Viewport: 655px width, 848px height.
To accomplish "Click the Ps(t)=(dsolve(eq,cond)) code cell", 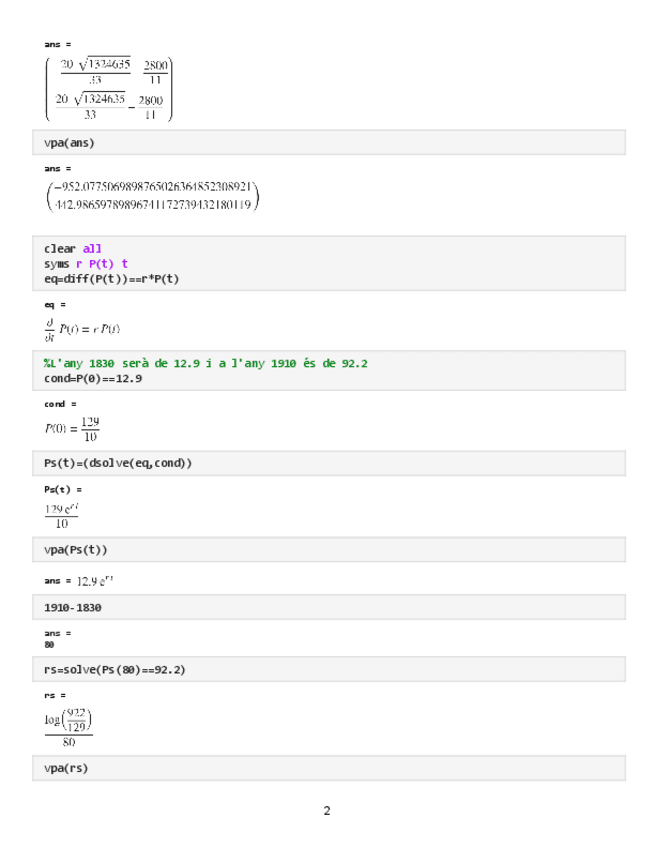I will [118, 463].
